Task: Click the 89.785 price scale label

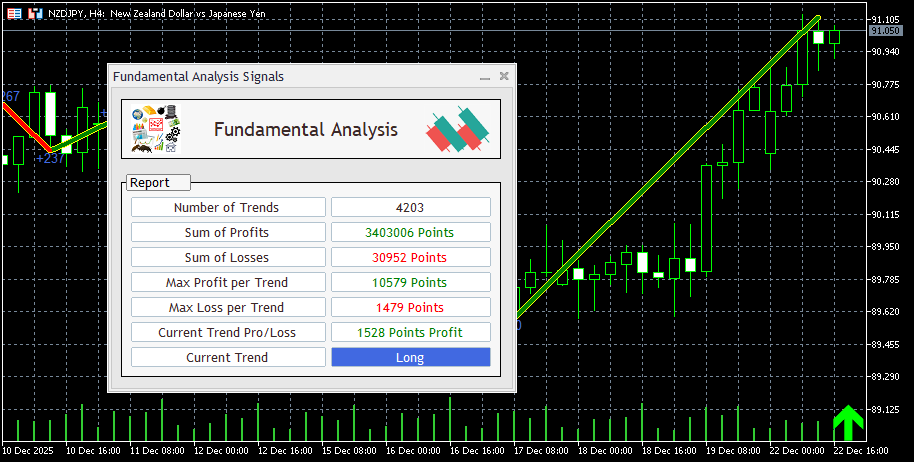Action: 885,280
